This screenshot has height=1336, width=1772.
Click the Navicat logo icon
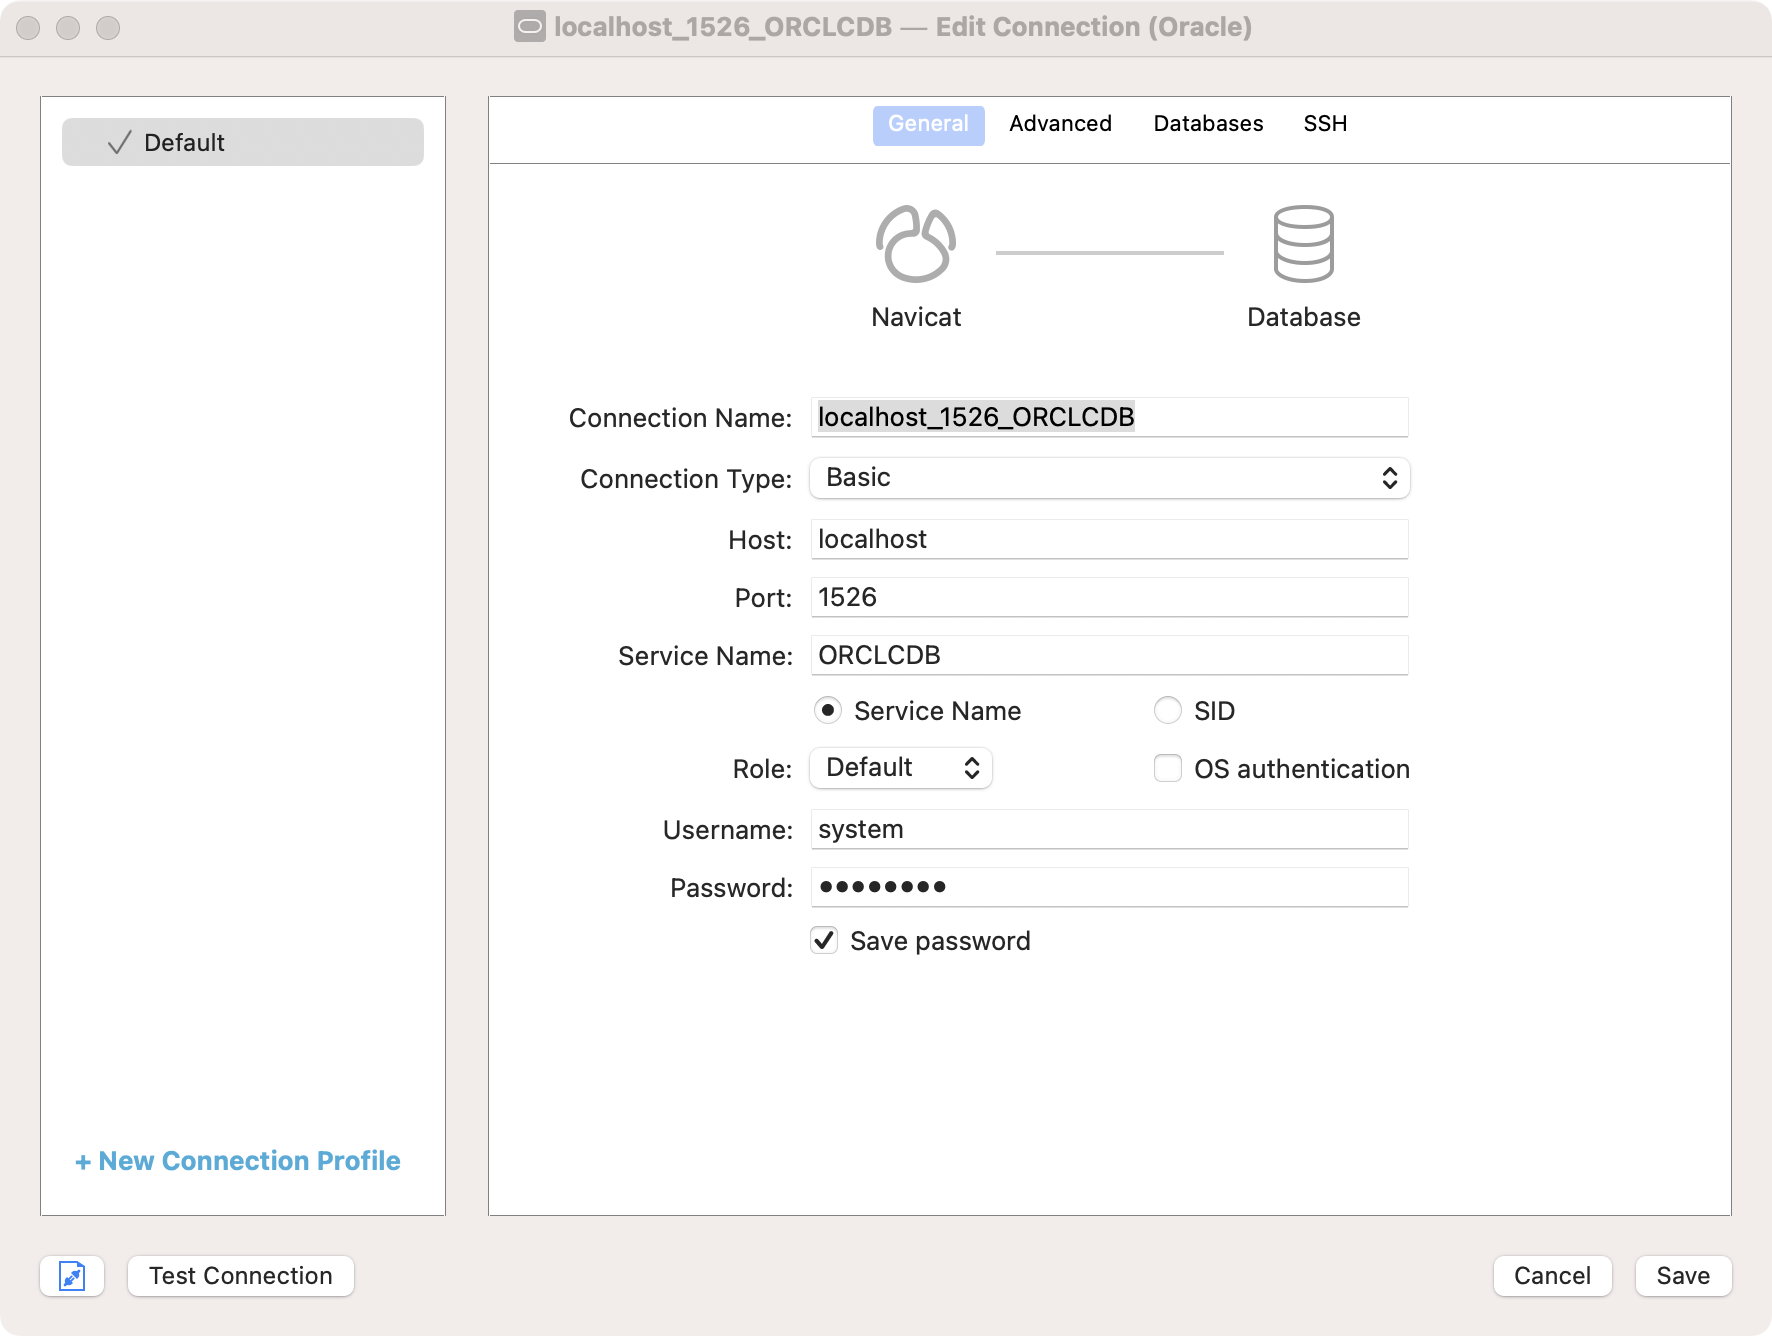pos(915,244)
